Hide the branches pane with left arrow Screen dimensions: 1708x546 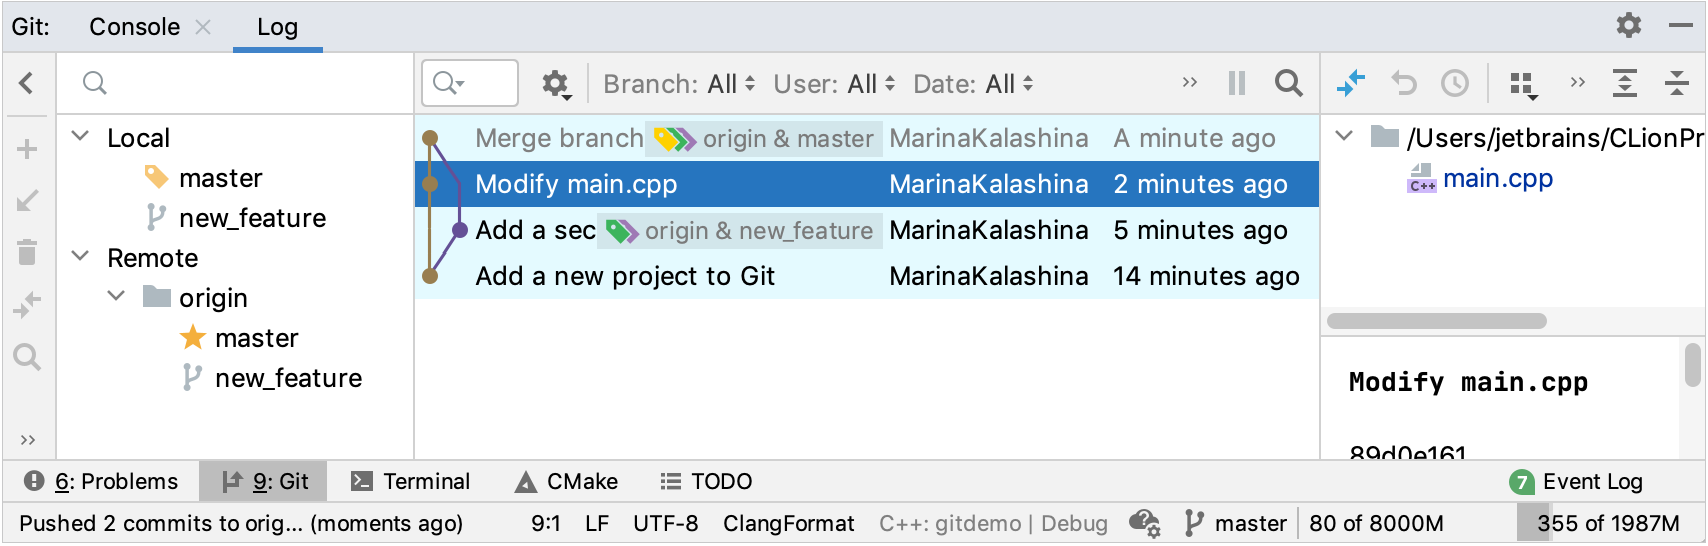click(x=27, y=83)
